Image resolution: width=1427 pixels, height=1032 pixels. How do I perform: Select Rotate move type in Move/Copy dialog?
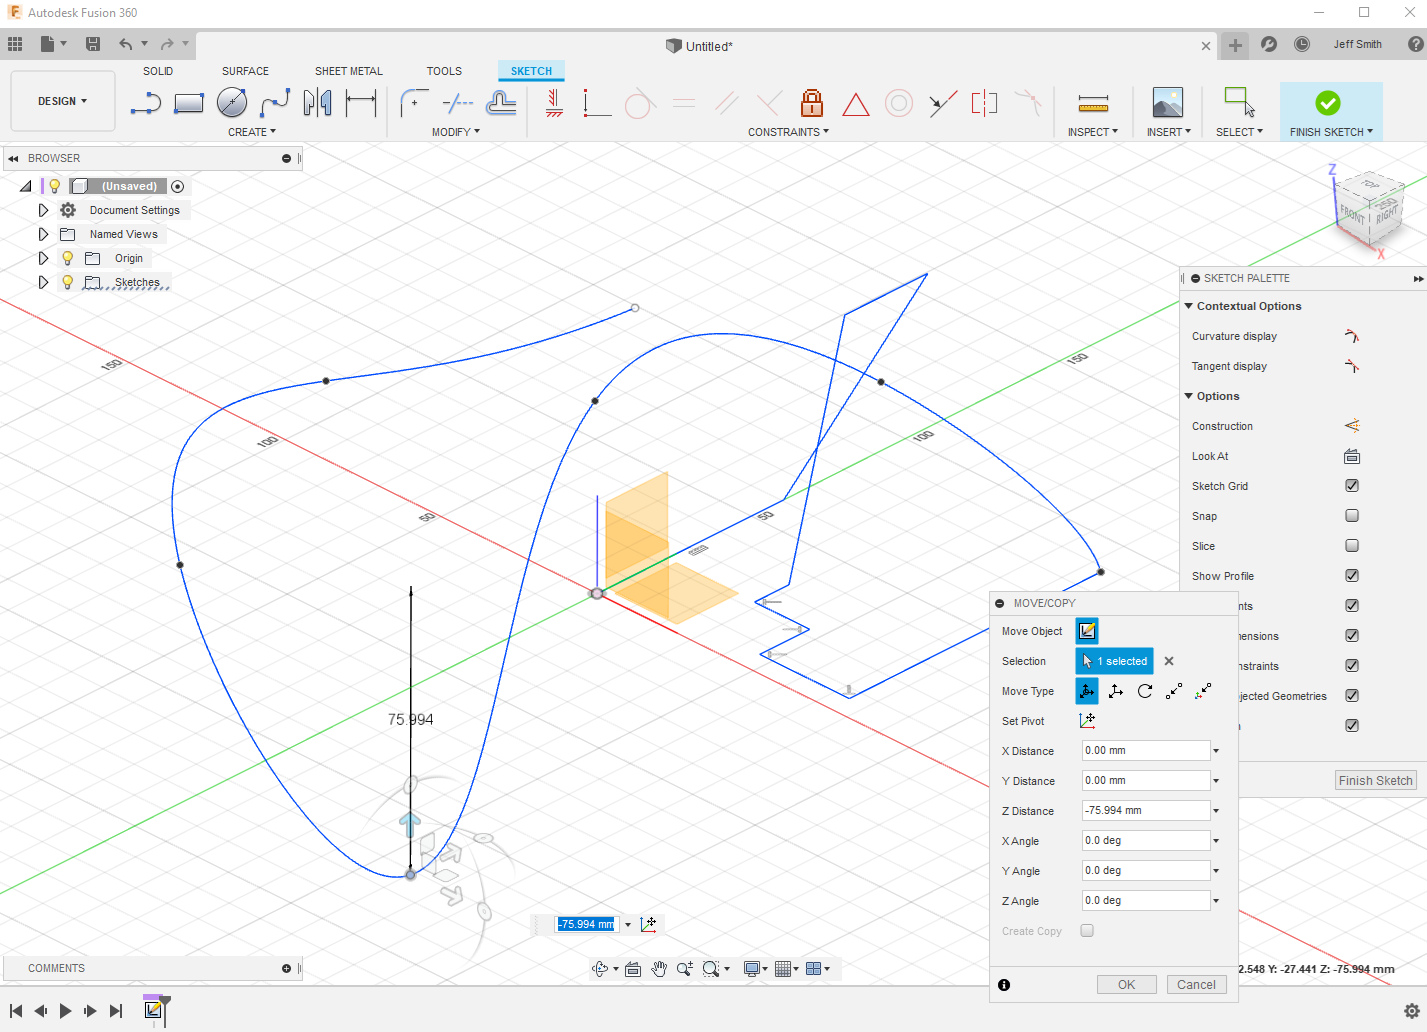pos(1144,691)
